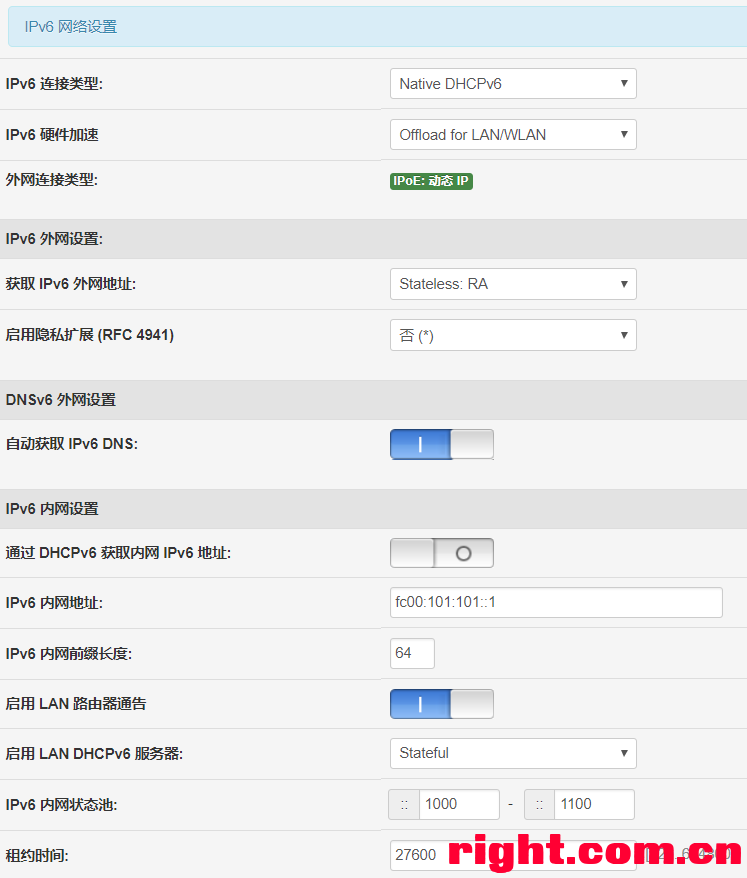
Task: Click the 启用 LAN 路由器通告 label
Action: coord(76,704)
